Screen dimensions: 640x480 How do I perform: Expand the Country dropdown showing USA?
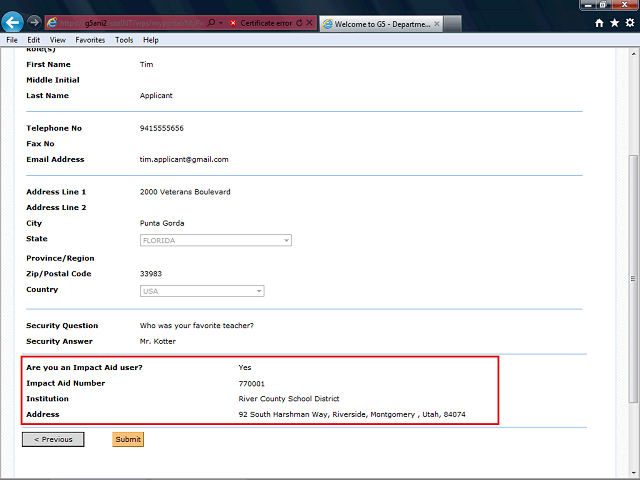pyautogui.click(x=259, y=291)
